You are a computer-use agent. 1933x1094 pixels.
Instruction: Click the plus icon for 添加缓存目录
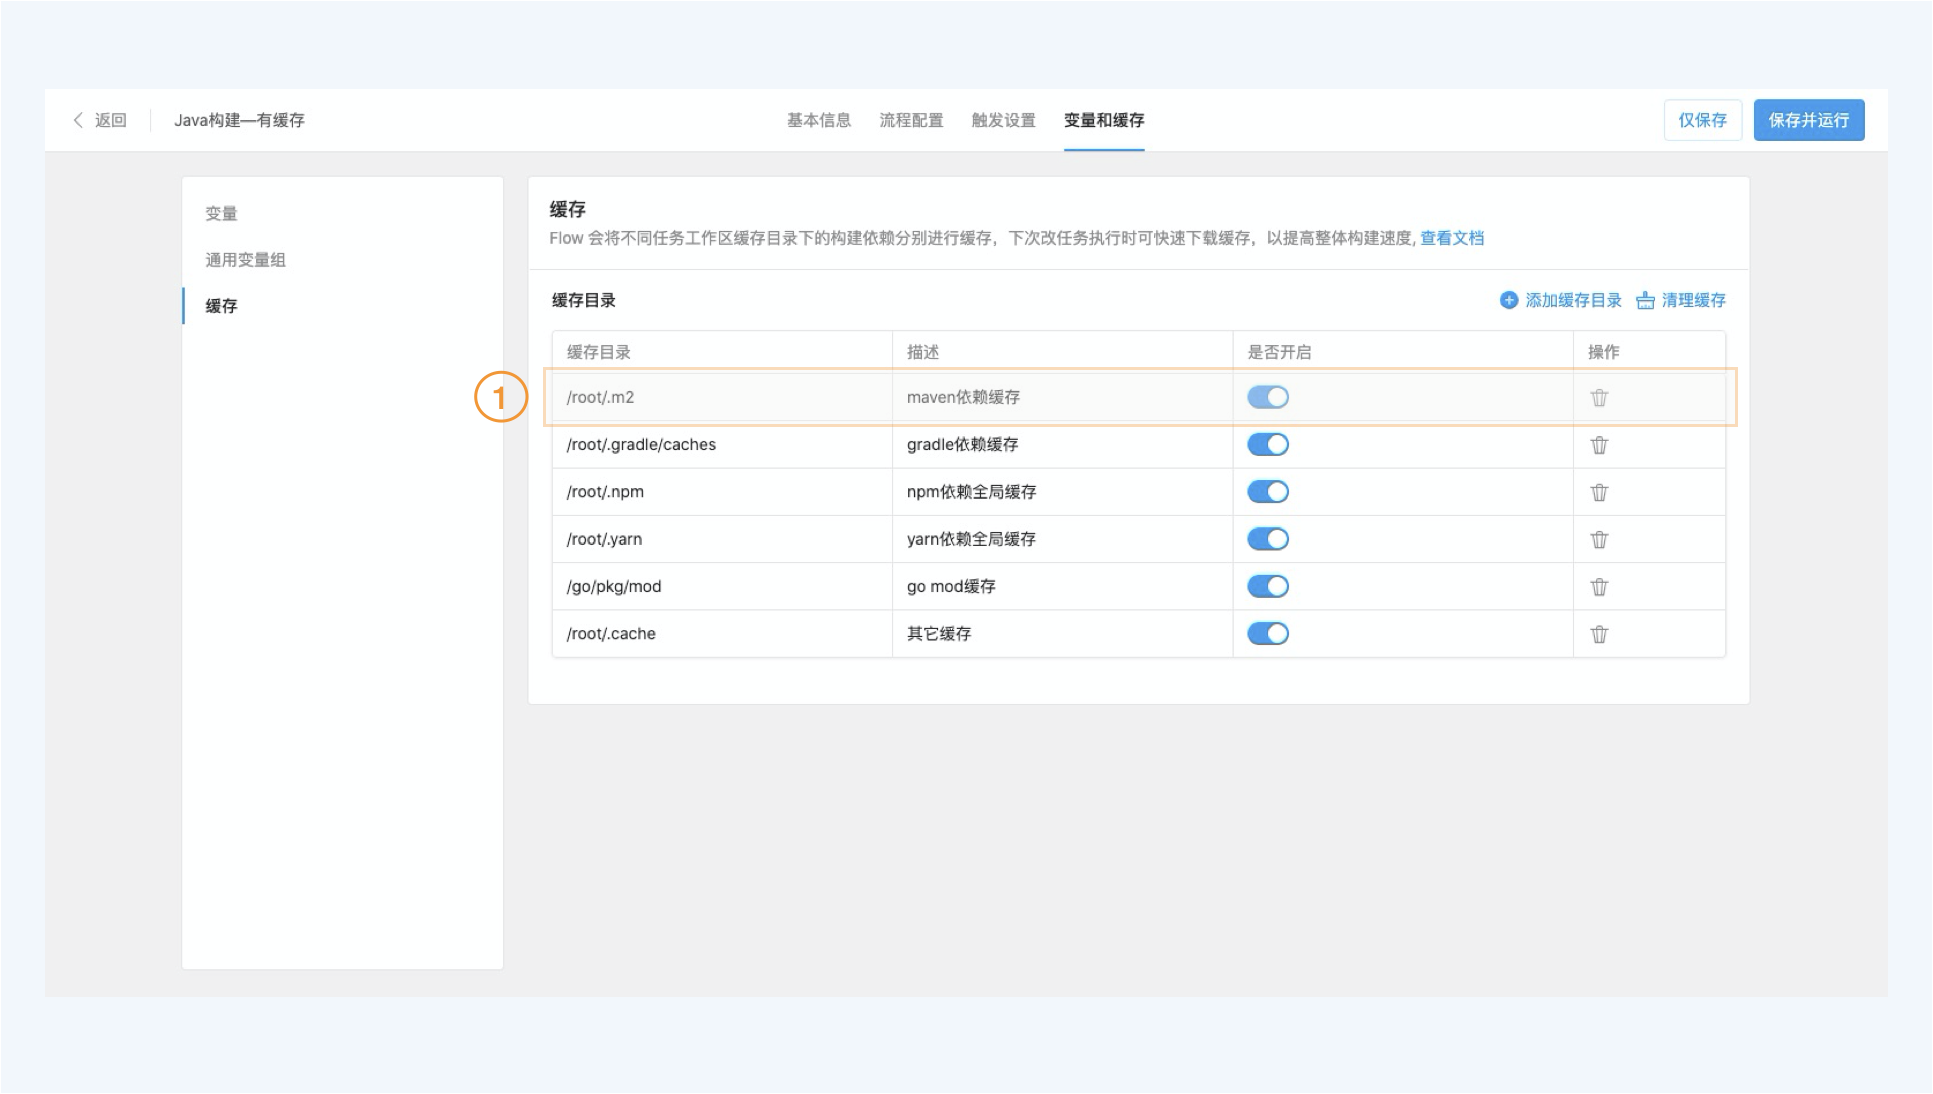coord(1509,300)
